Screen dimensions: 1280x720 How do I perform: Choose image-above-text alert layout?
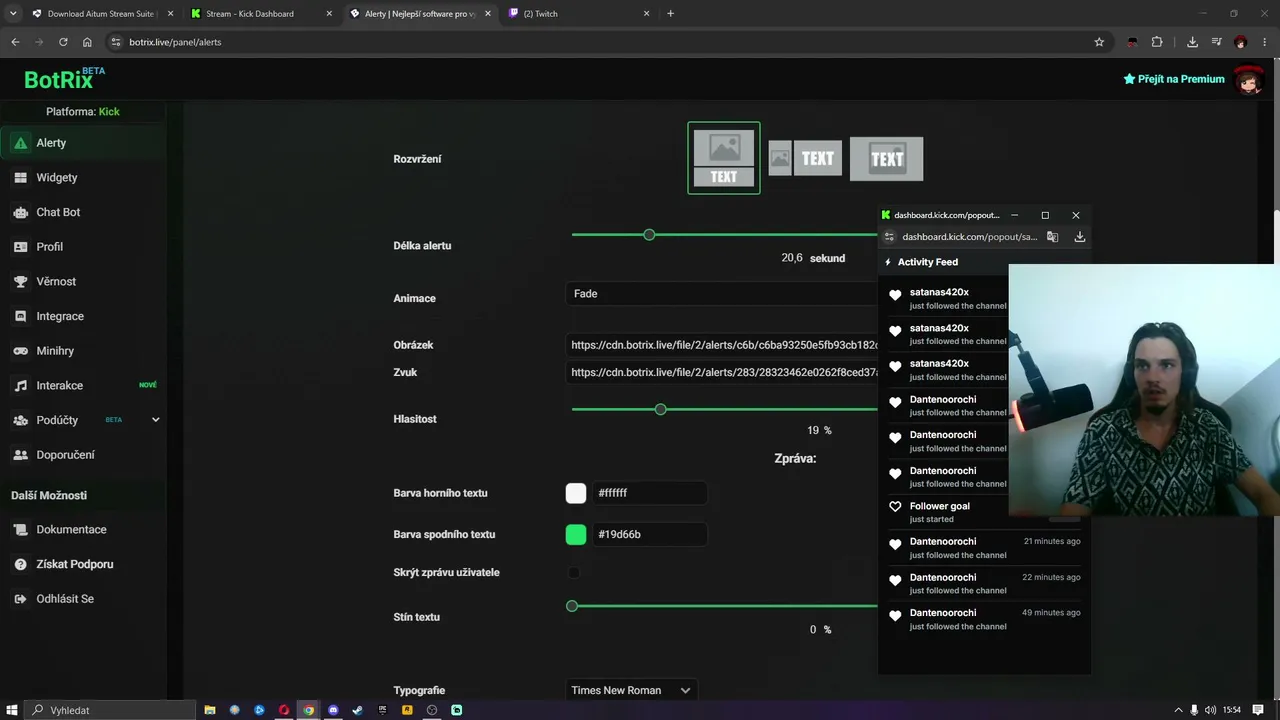(x=724, y=158)
